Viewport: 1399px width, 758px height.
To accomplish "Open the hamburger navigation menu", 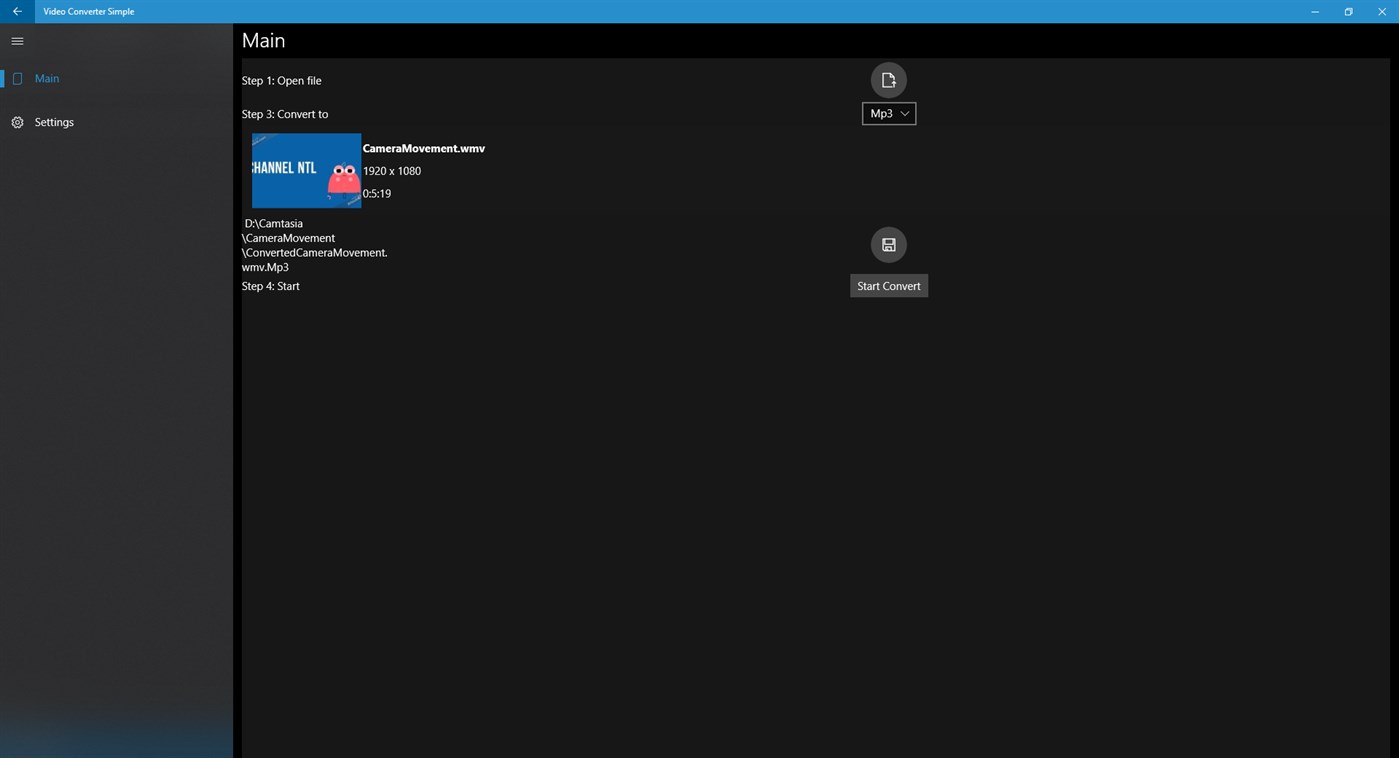I will coord(16,40).
